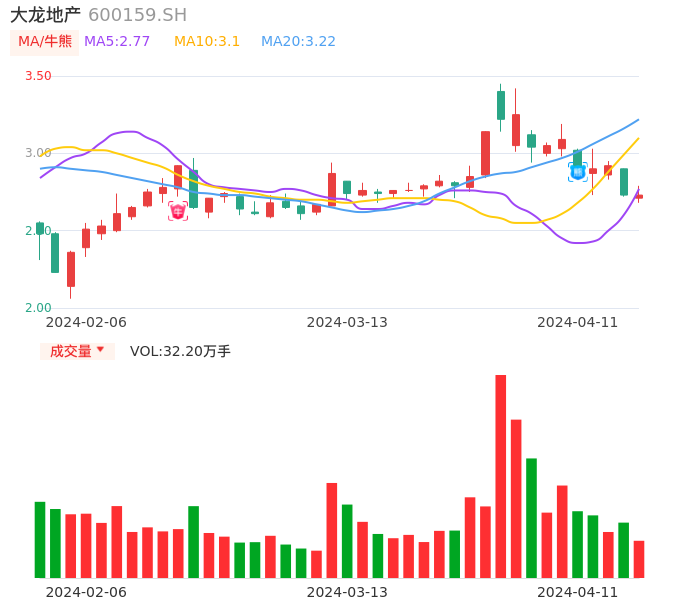Select the tallest red volume bar
This screenshot has width=686, height=606.
(x=501, y=476)
